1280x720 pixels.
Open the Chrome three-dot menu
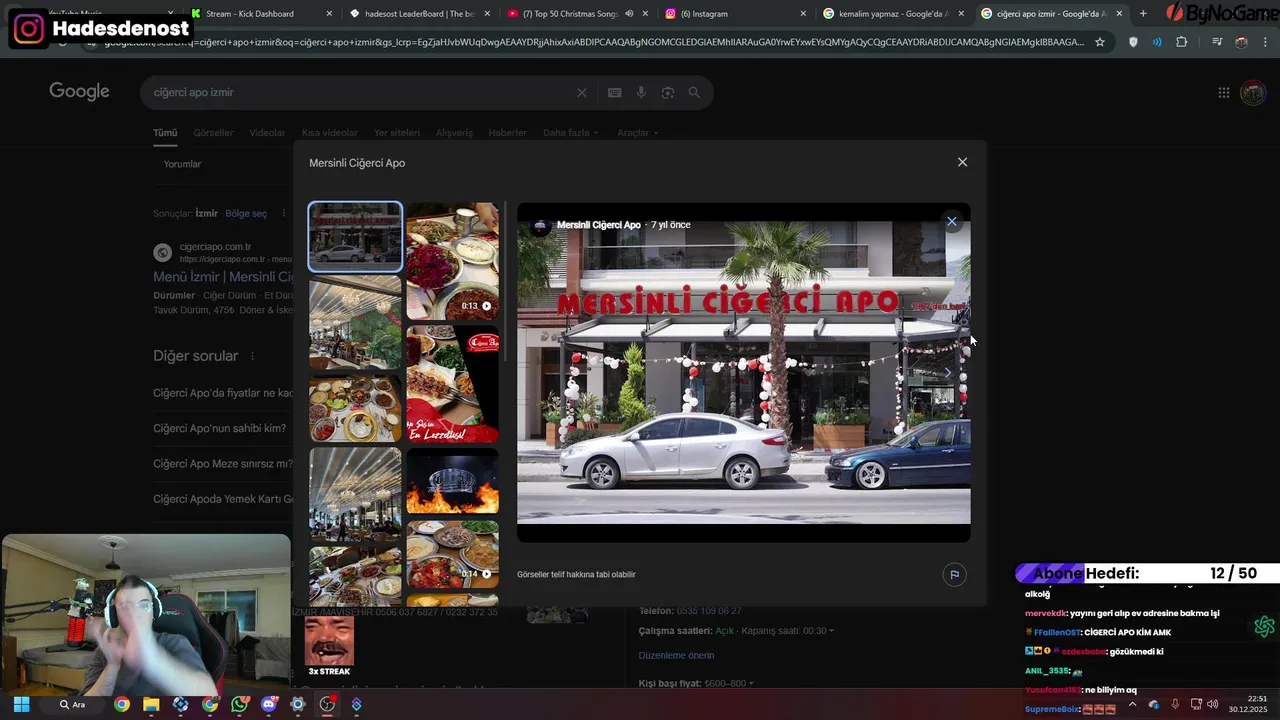coord(1265,42)
